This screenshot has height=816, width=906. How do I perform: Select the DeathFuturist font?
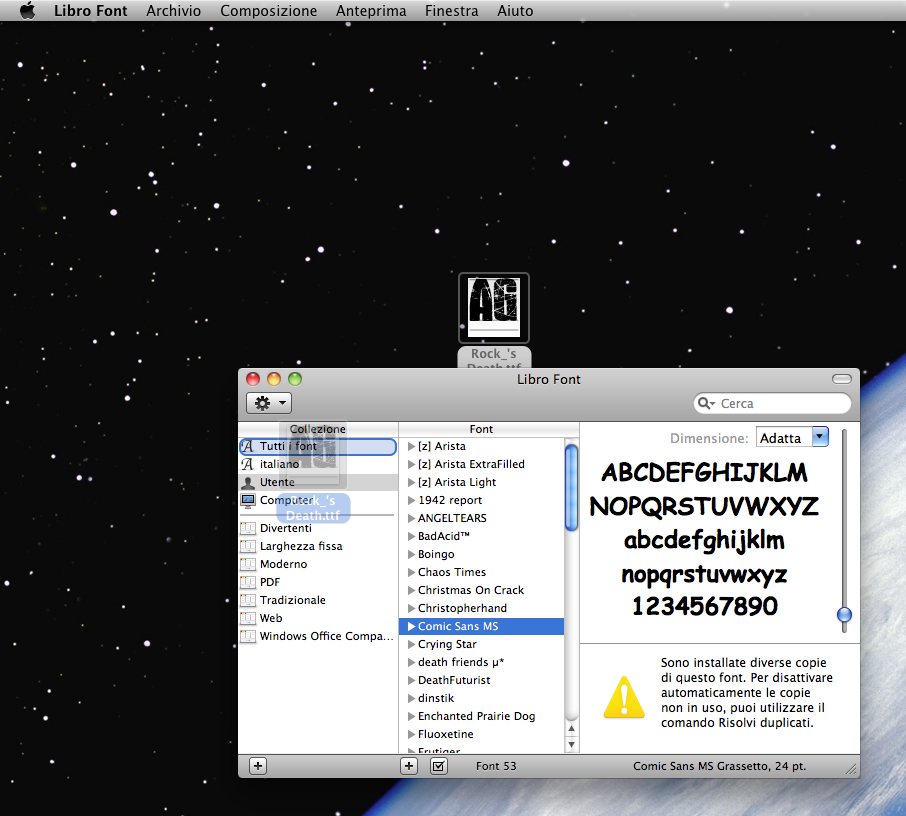coord(481,680)
